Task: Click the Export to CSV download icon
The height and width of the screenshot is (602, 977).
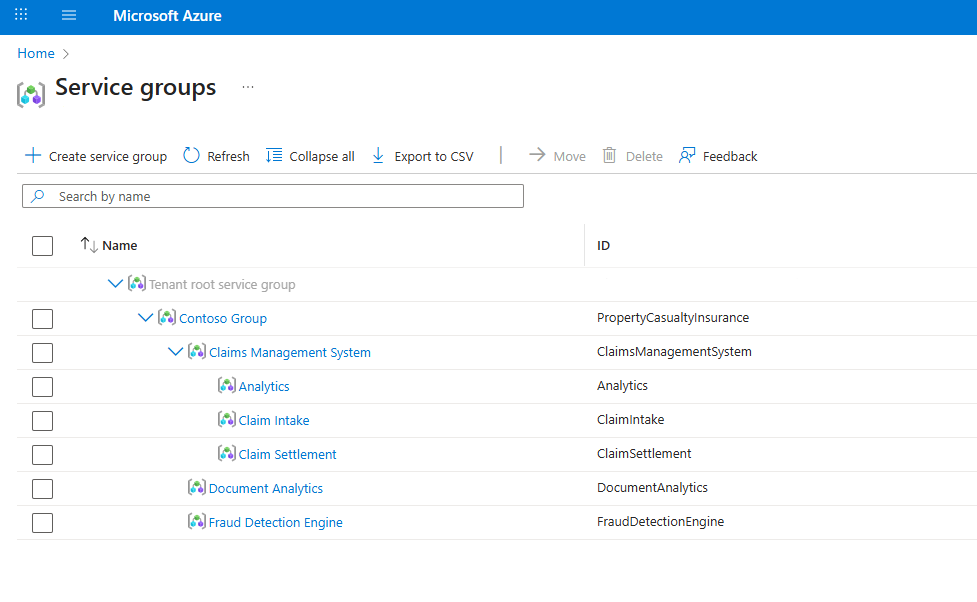Action: coord(378,155)
